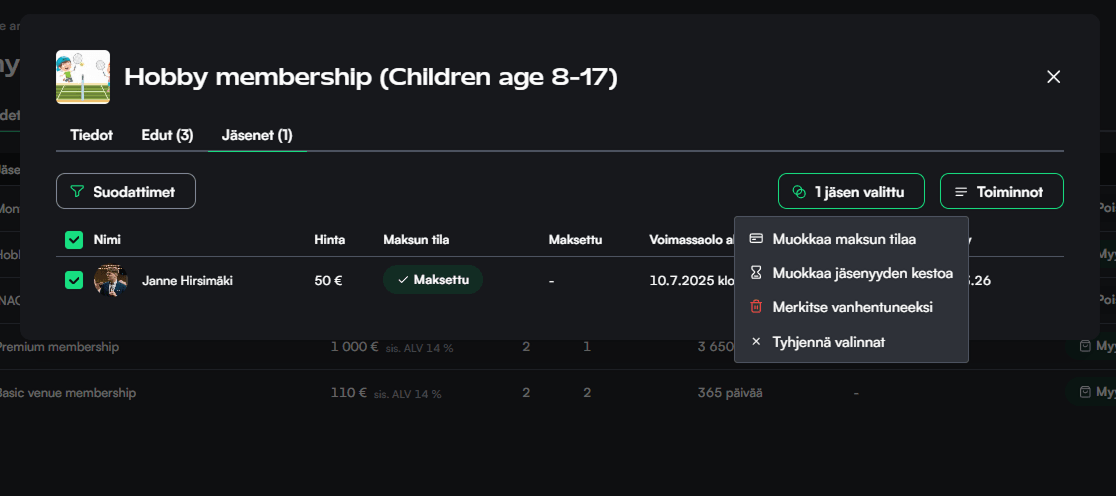Click the hourglass icon for membership duration

point(756,273)
